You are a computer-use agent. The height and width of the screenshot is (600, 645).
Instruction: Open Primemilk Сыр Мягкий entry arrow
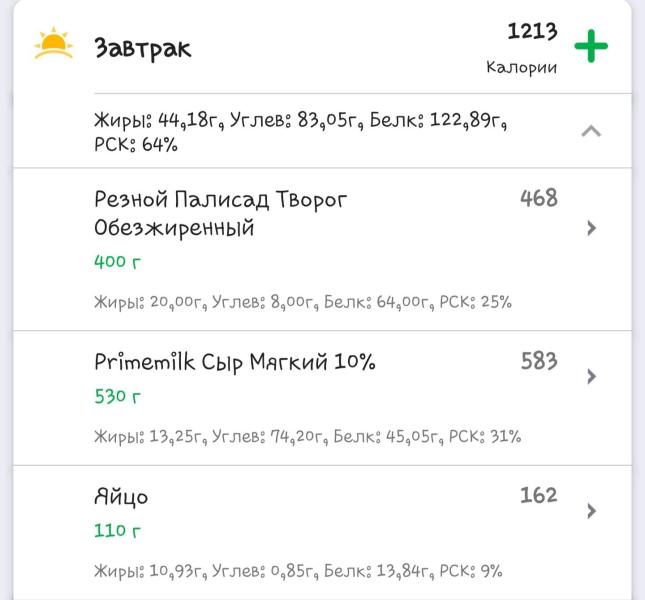click(592, 376)
